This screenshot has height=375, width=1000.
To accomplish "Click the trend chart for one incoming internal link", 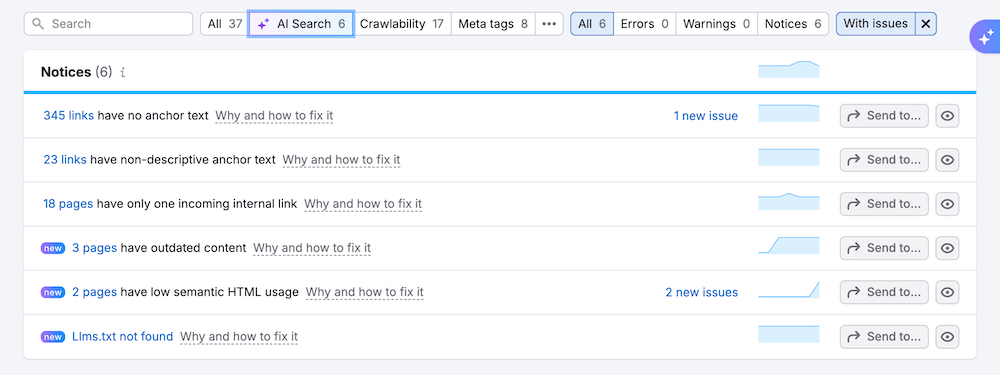I will click(x=789, y=202).
